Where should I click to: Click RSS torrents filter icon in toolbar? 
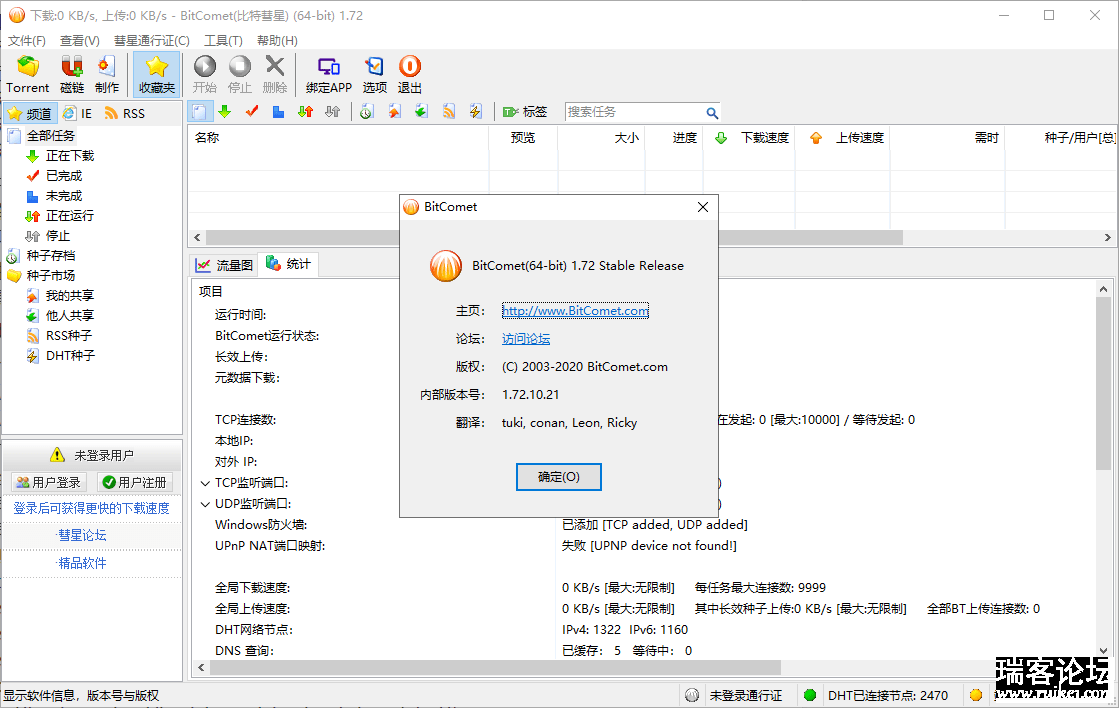pos(448,112)
